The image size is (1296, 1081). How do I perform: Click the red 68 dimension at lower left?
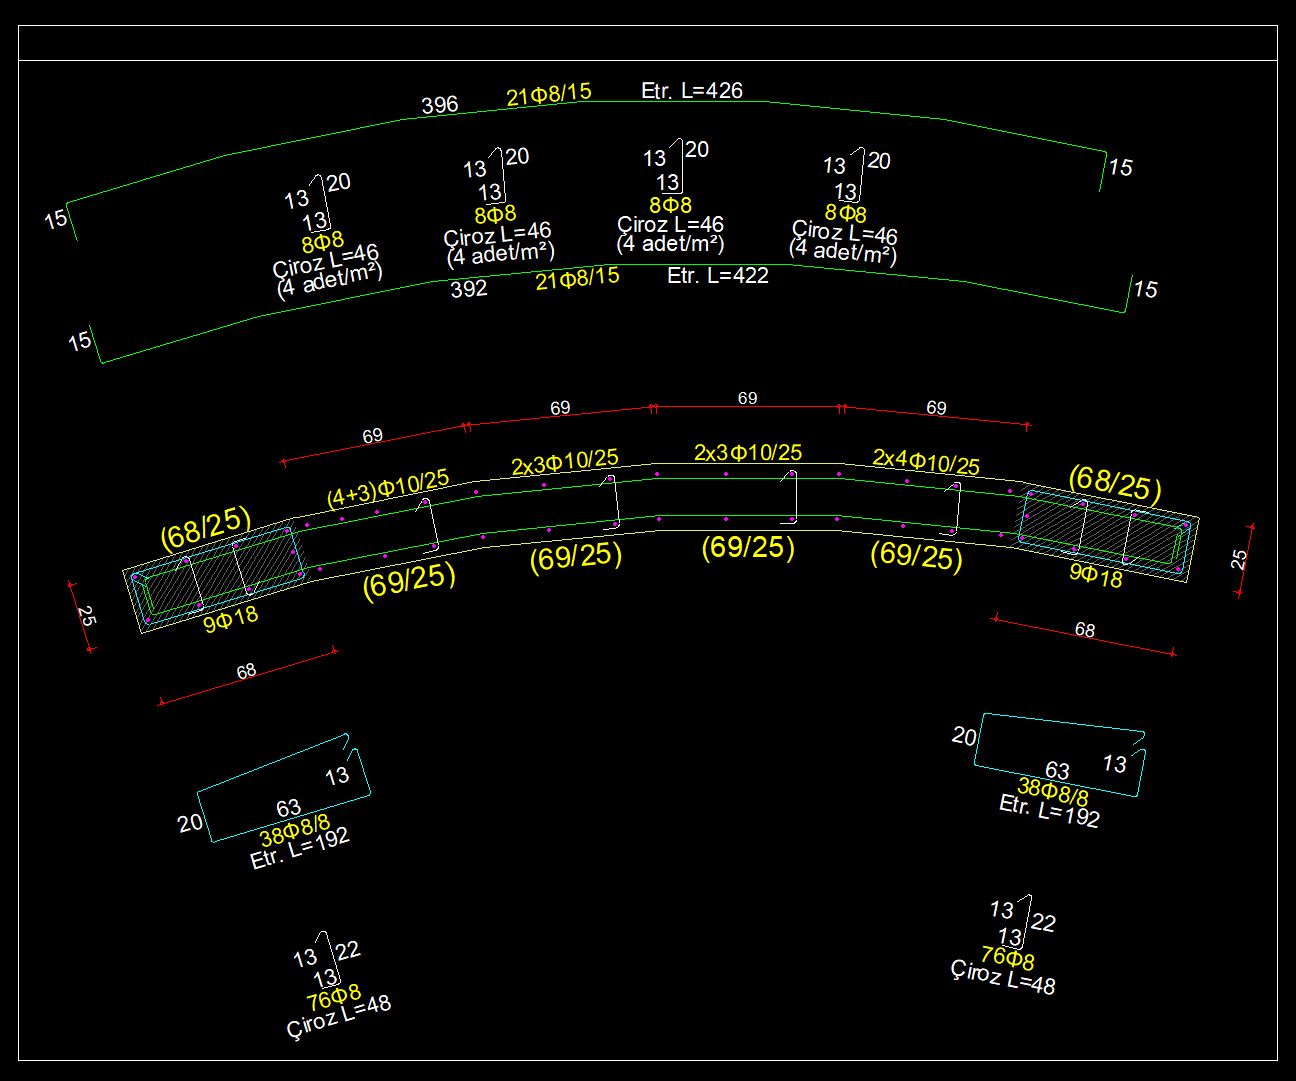click(x=246, y=672)
